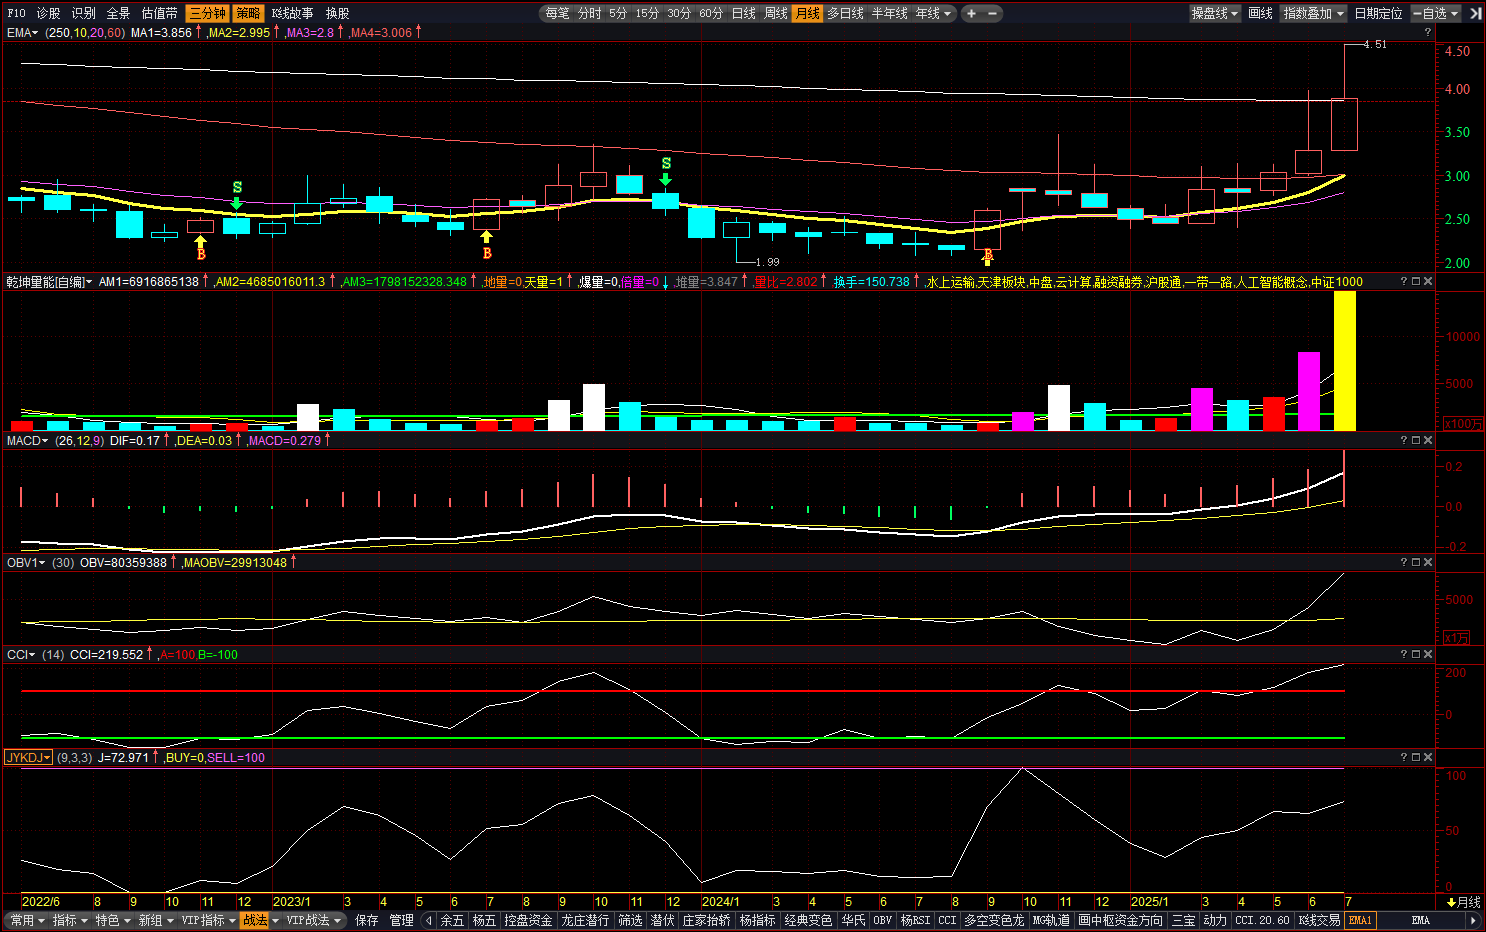1486x932 pixels.
Task: Open help for the OBV1 panel
Action: coord(1403,562)
